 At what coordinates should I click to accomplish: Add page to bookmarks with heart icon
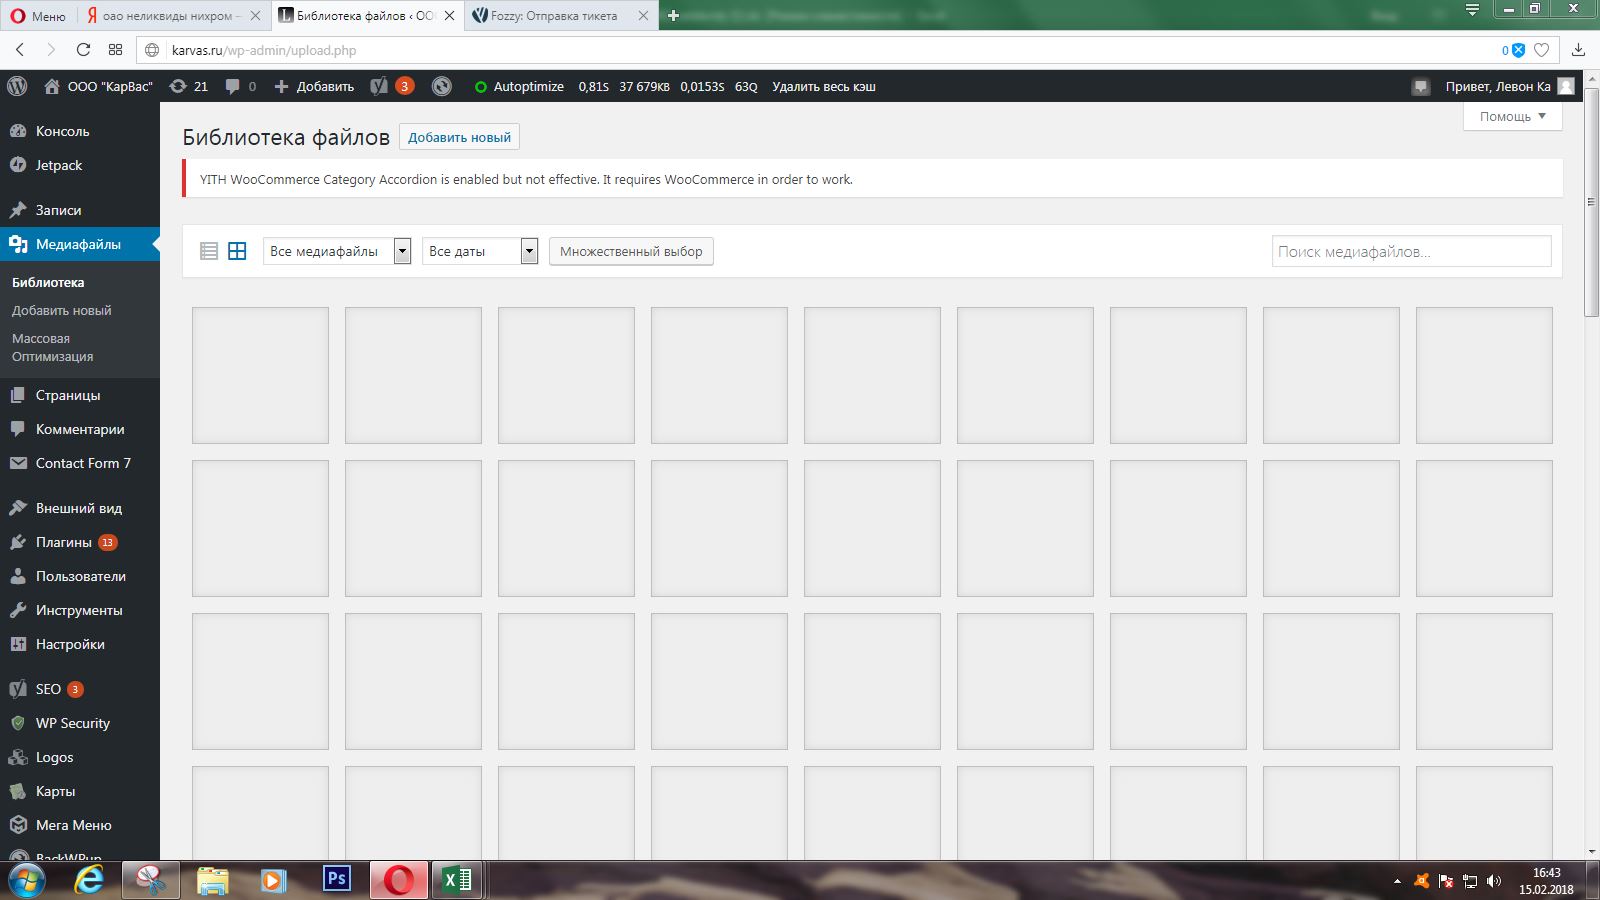click(1542, 50)
